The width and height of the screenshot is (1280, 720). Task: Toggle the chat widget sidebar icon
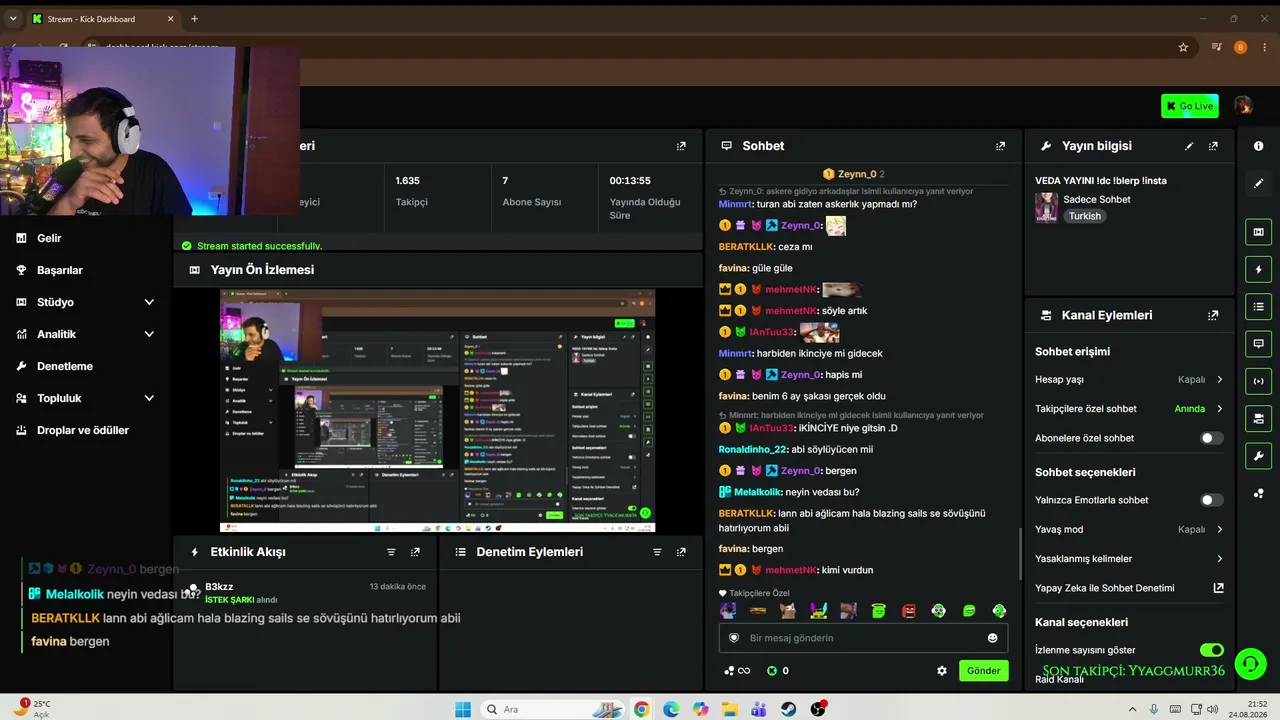coord(1258,343)
